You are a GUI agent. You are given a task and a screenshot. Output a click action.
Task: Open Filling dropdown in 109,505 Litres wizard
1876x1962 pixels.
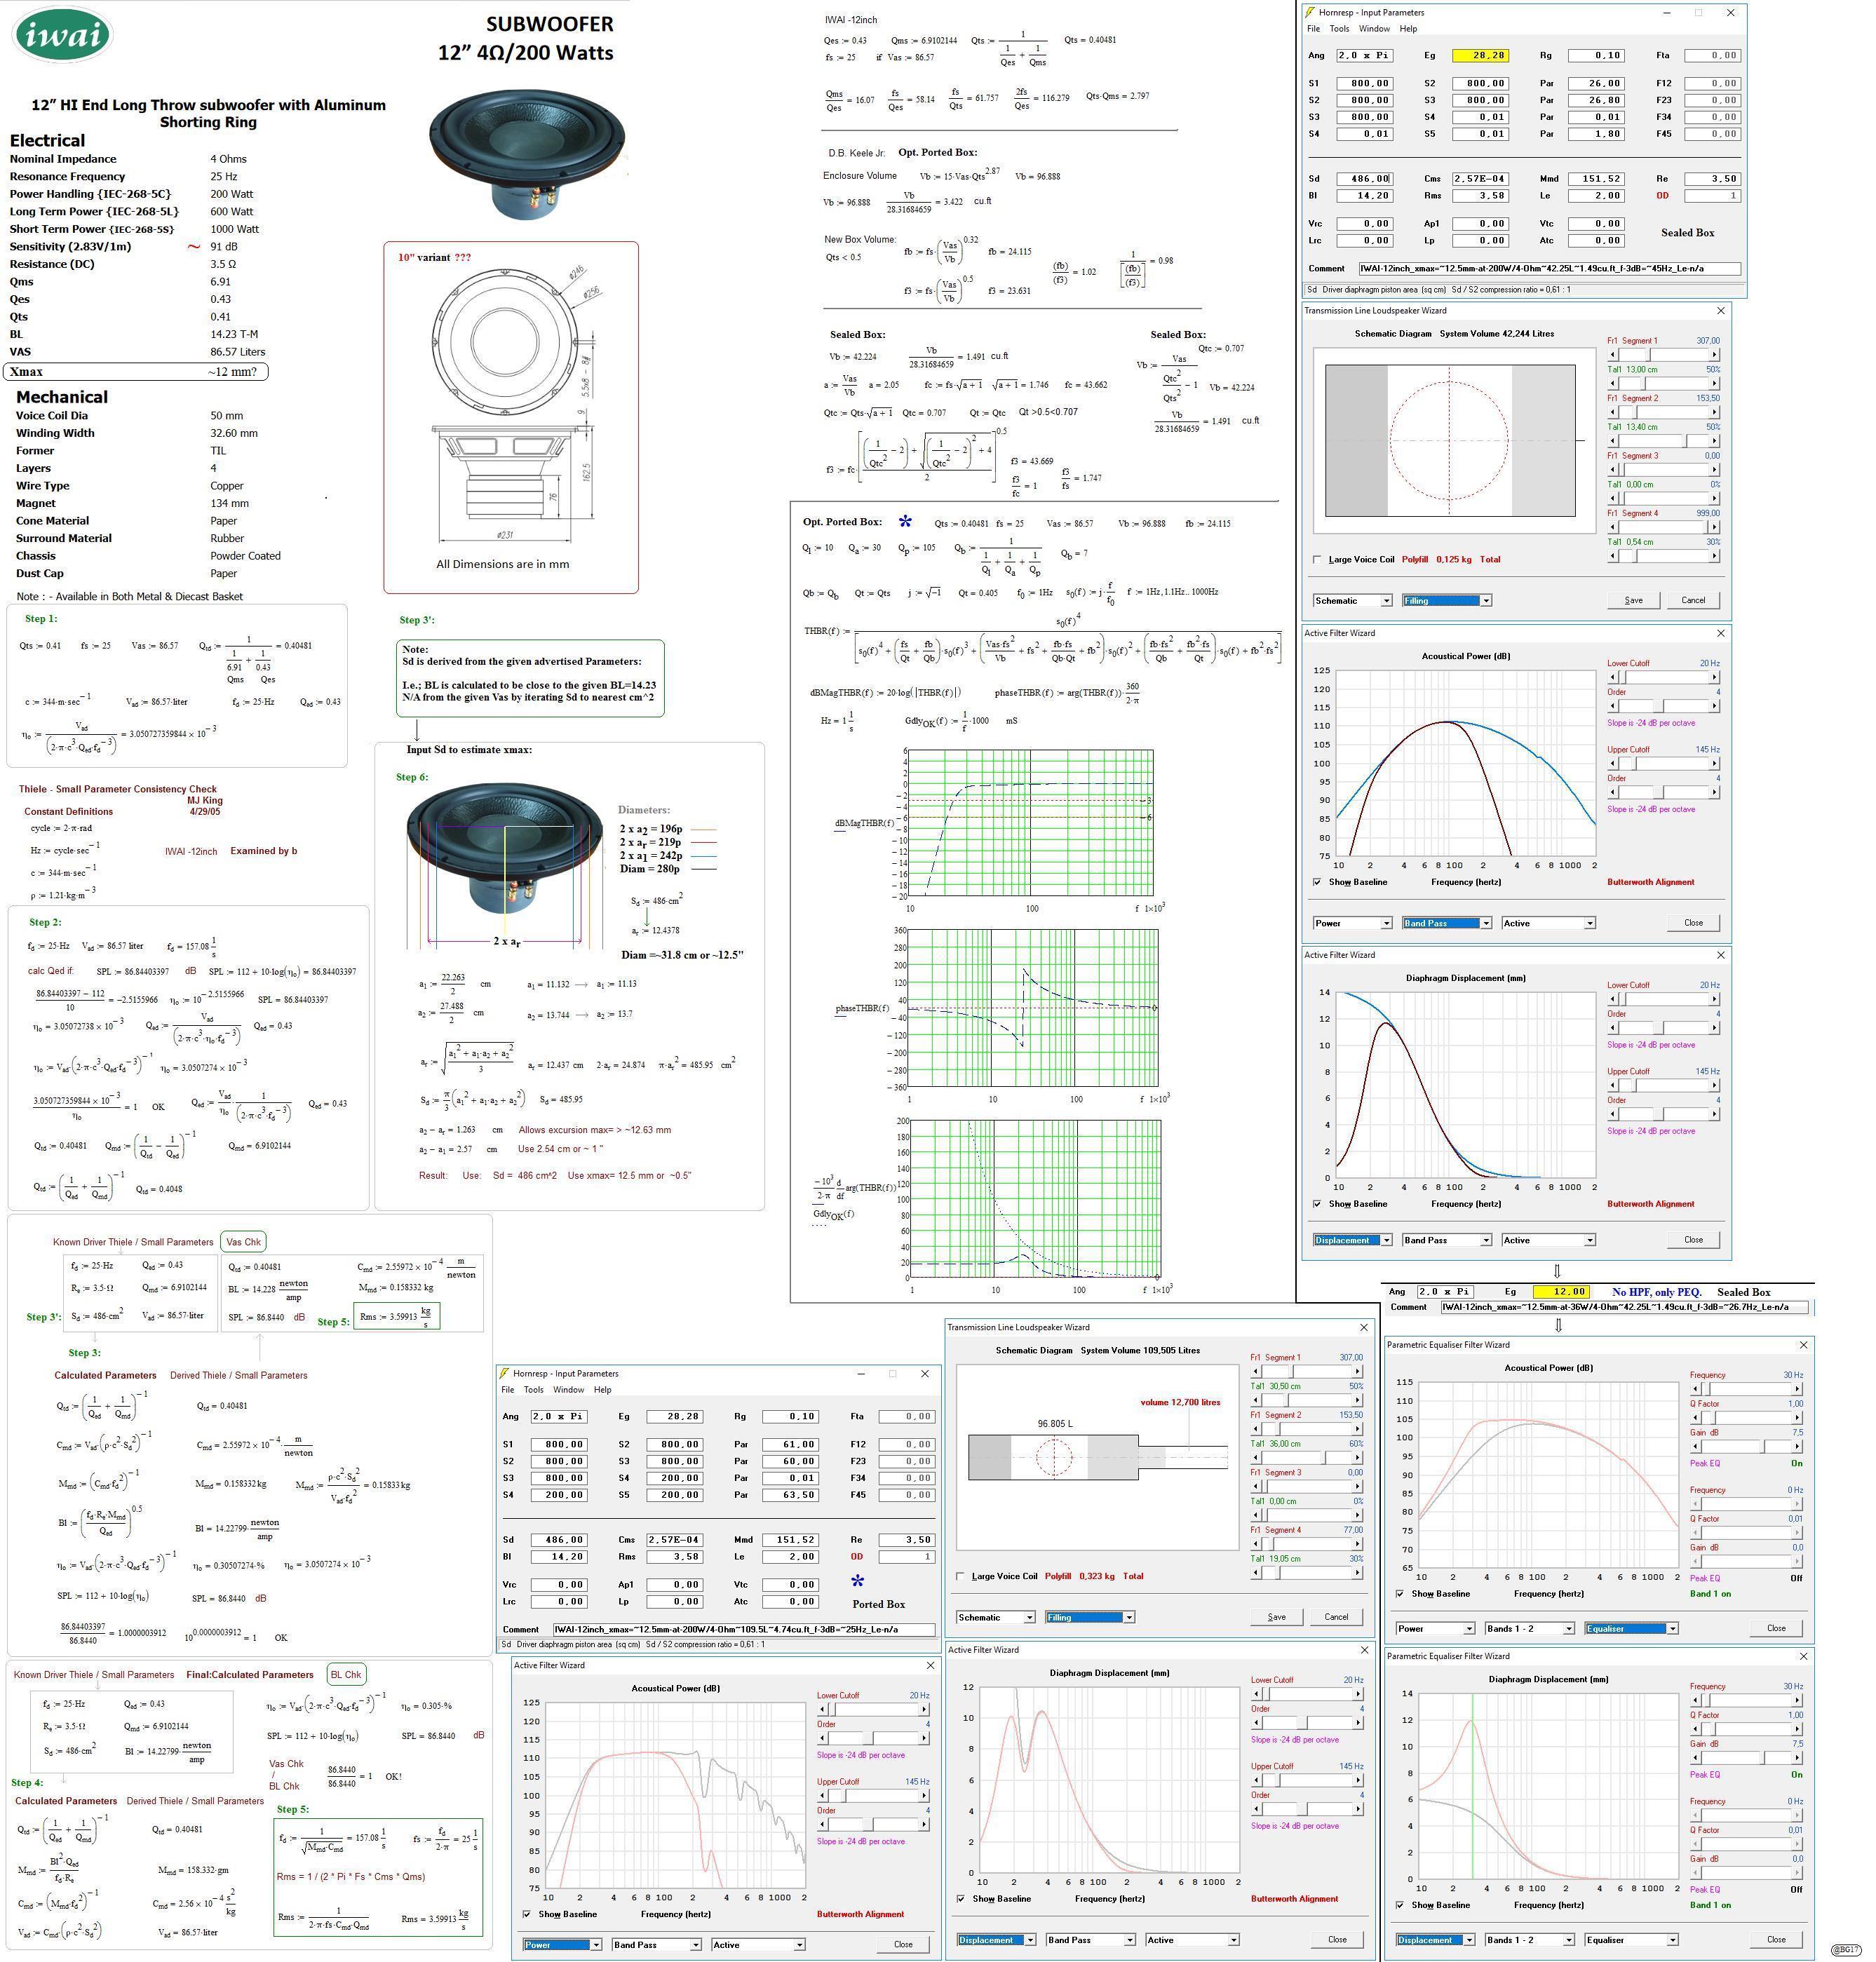tap(1089, 1617)
